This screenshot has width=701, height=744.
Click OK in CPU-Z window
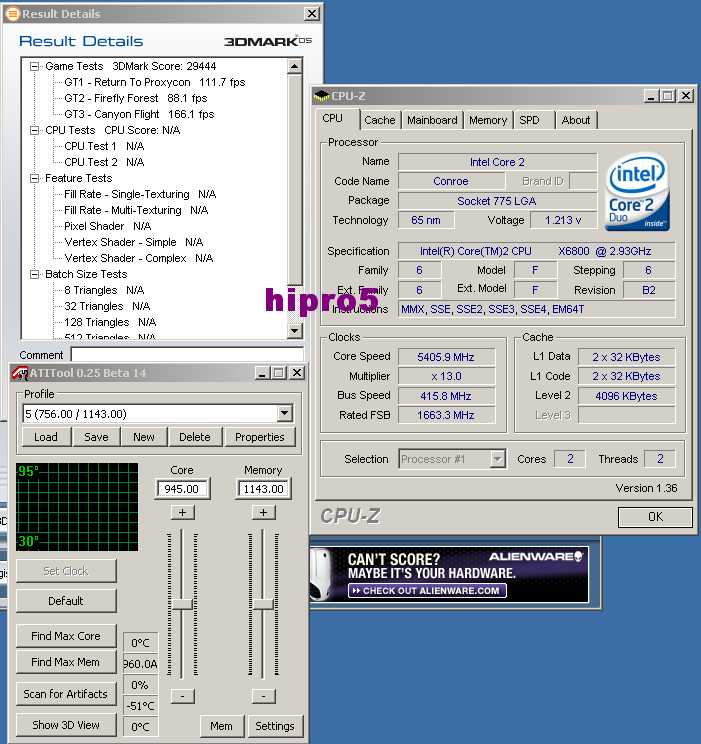[x=655, y=517]
